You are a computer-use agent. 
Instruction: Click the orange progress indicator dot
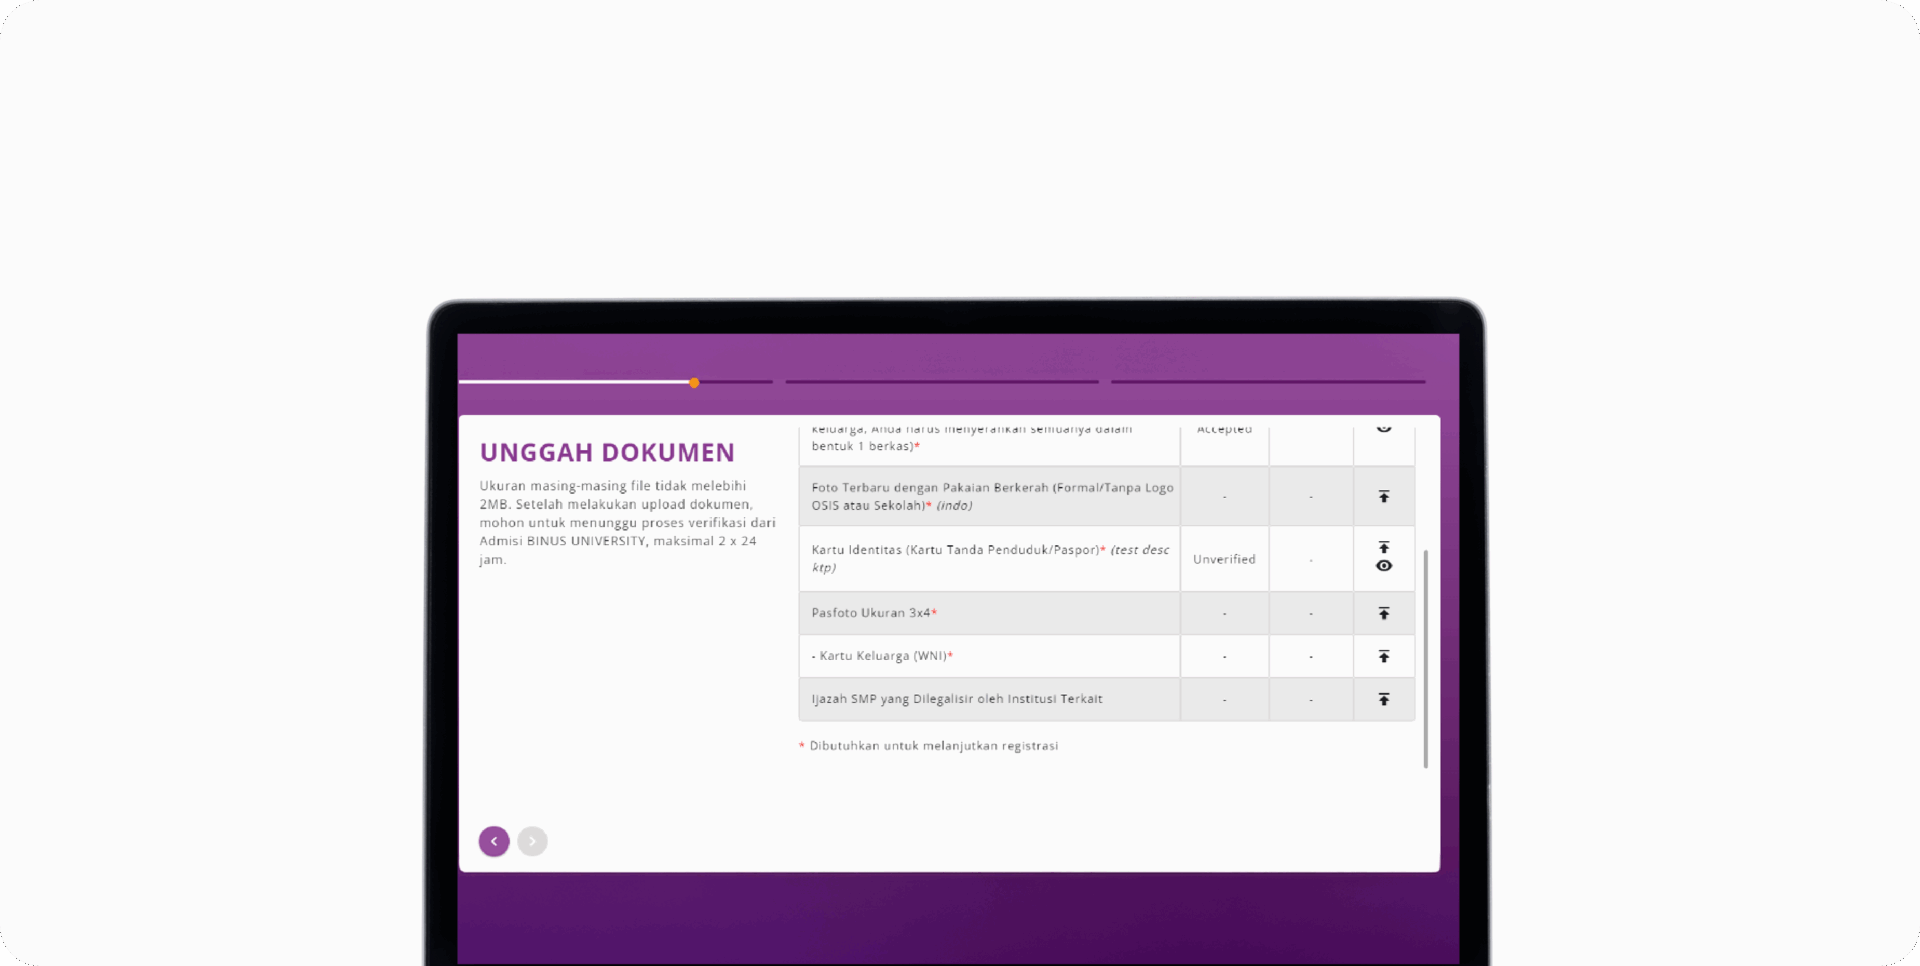pos(694,383)
